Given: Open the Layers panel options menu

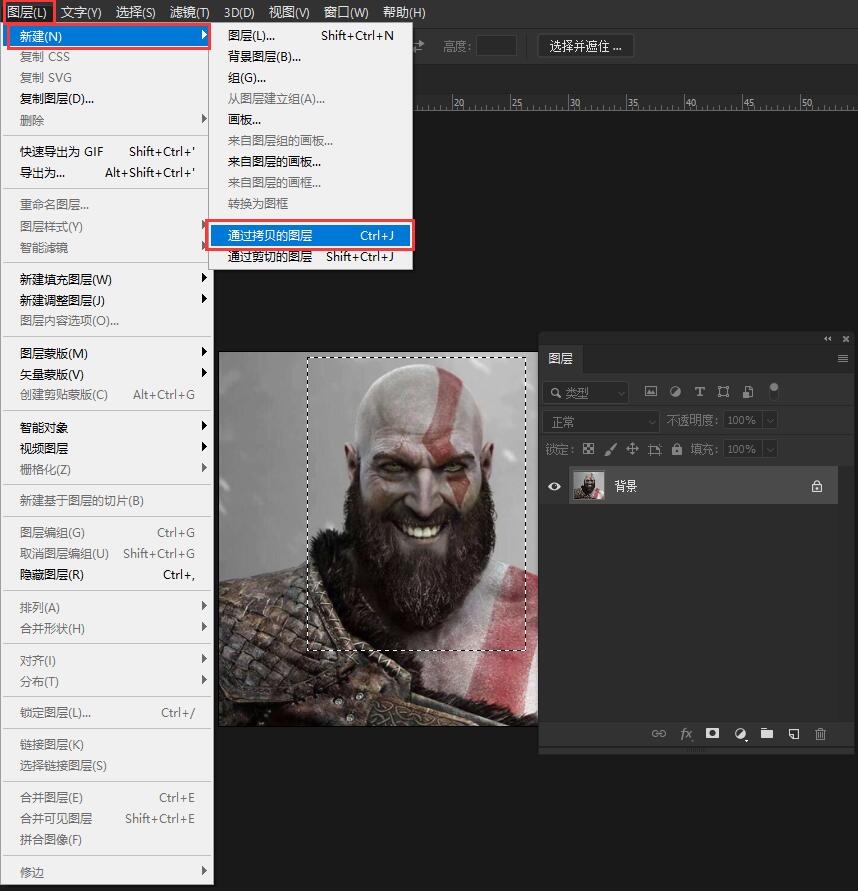Looking at the screenshot, I should click(x=843, y=359).
